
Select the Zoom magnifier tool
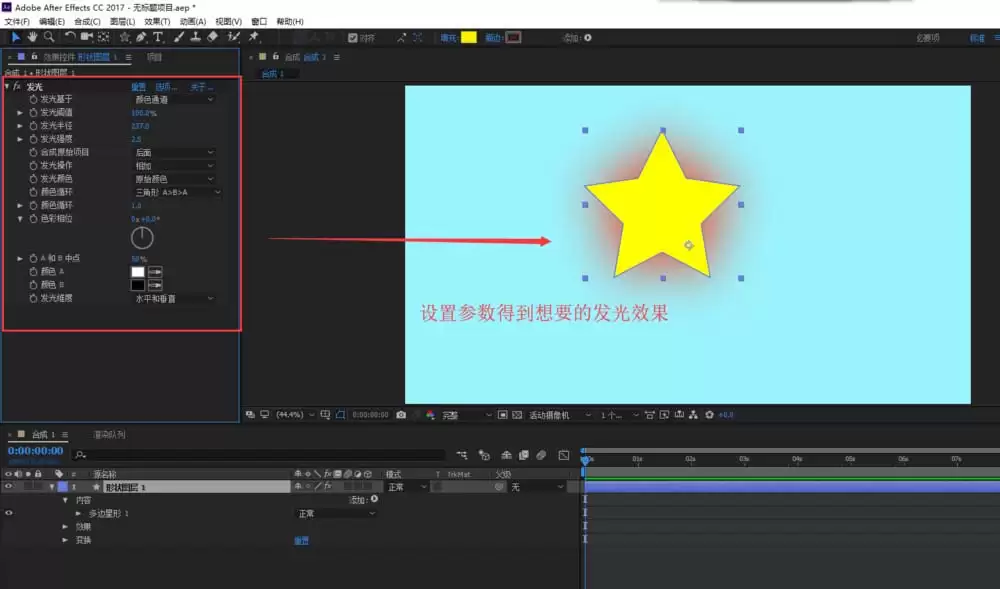coord(49,38)
